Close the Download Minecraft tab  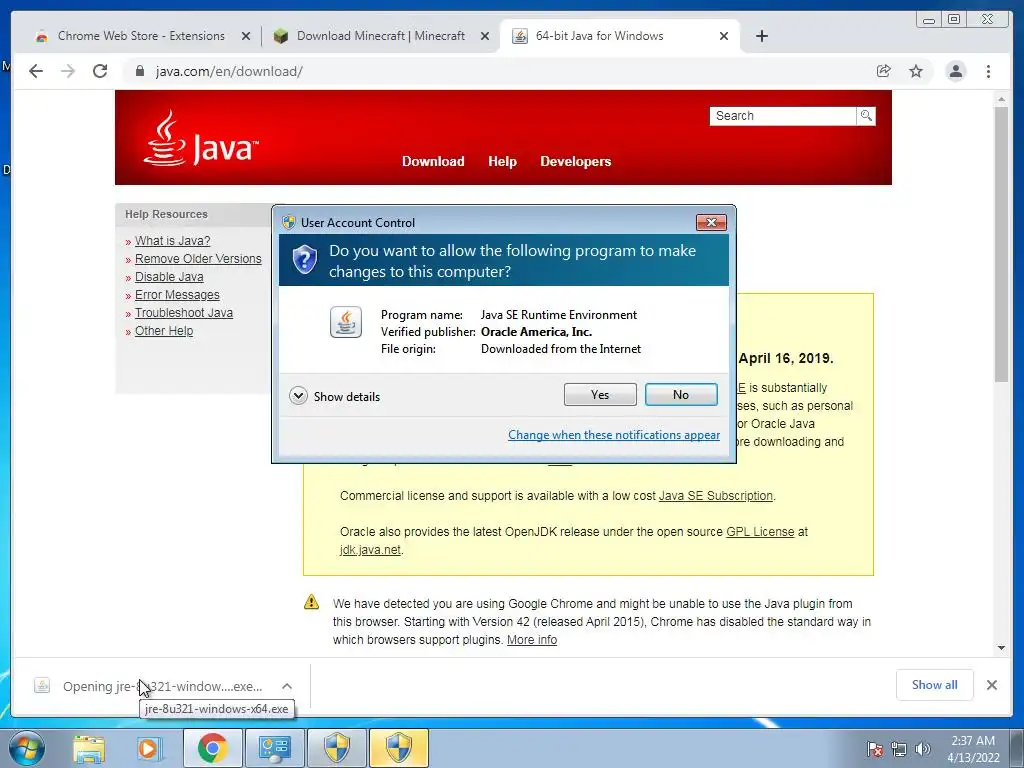tap(485, 36)
